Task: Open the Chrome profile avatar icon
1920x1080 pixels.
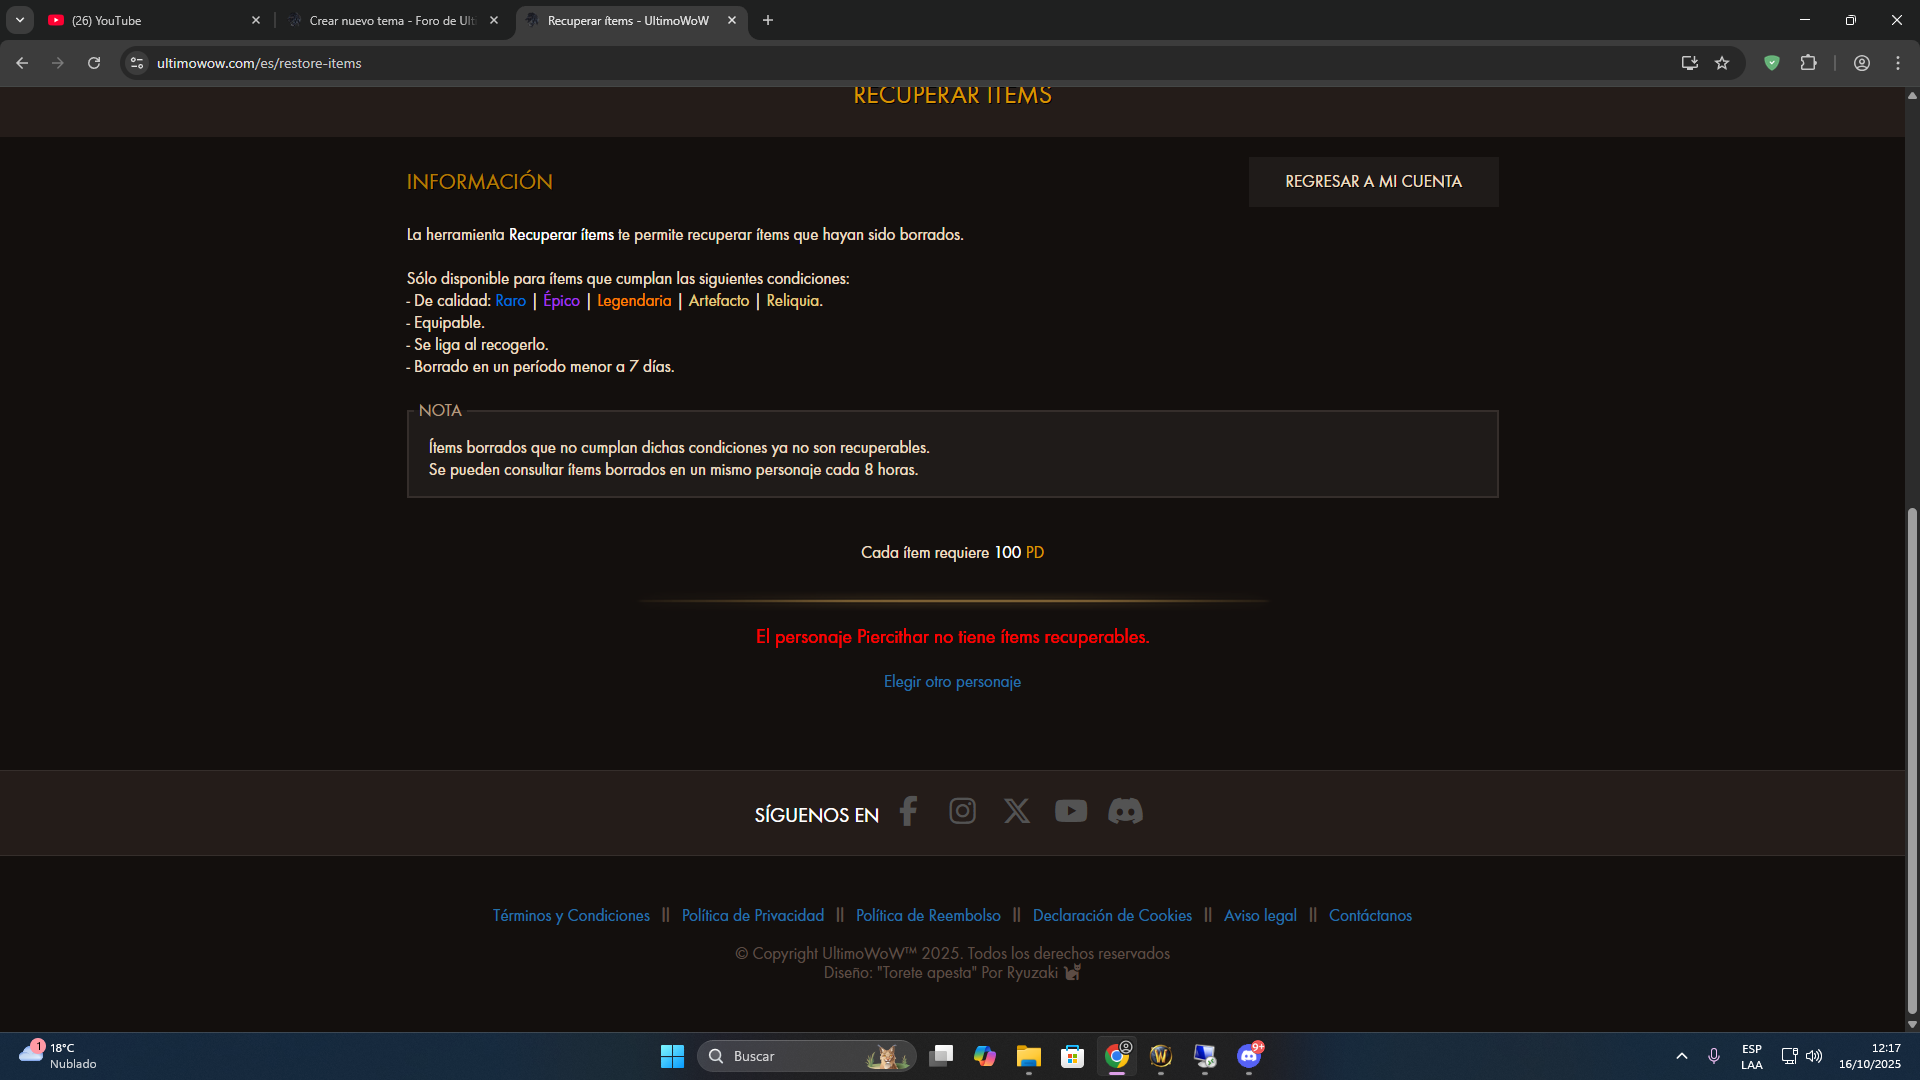Action: pos(1861,63)
